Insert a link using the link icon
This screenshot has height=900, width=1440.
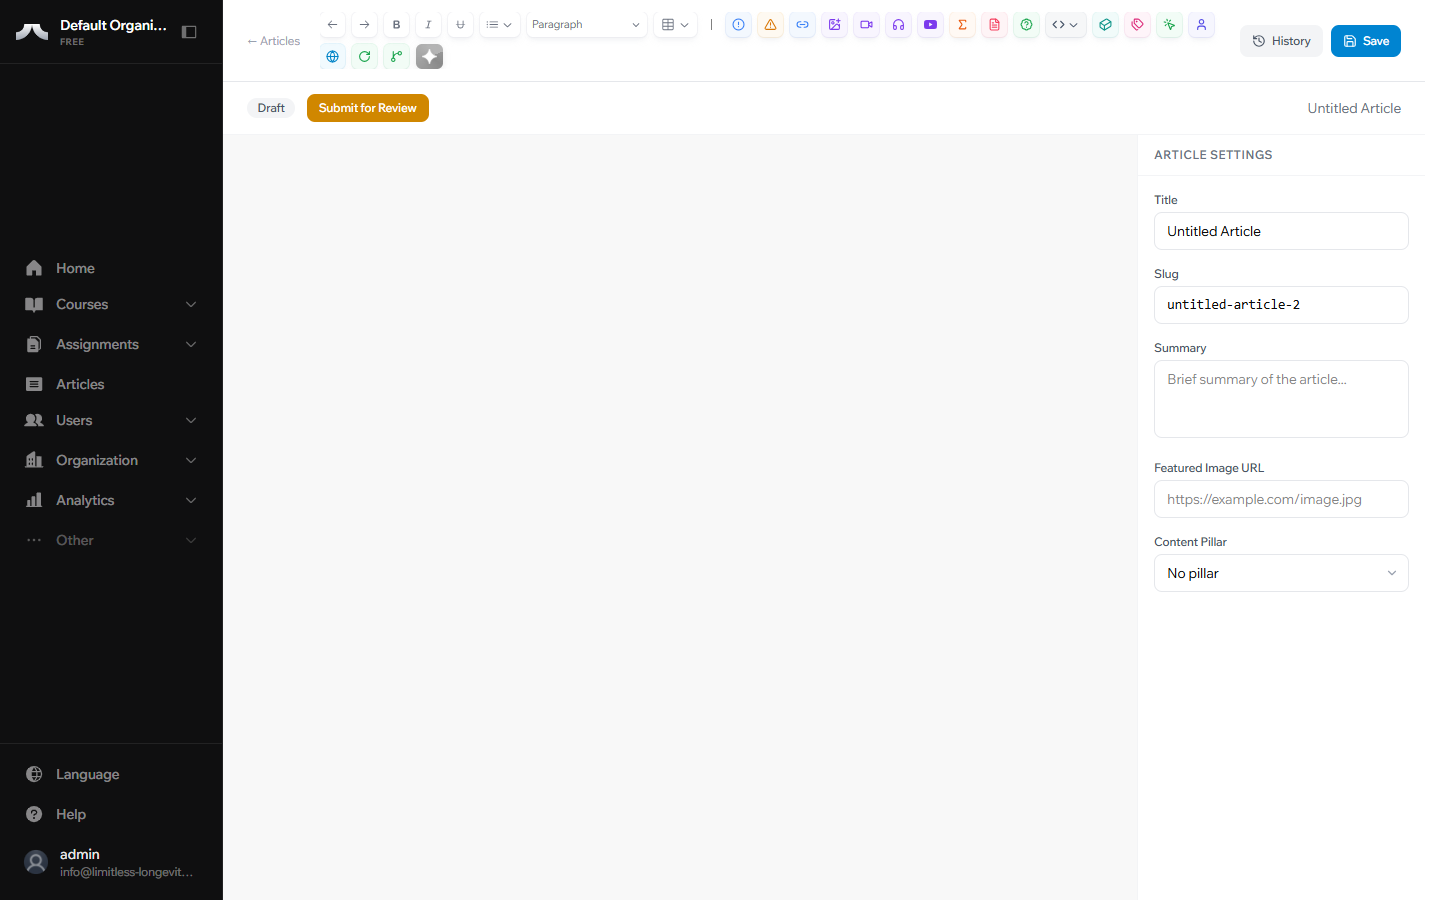point(802,25)
